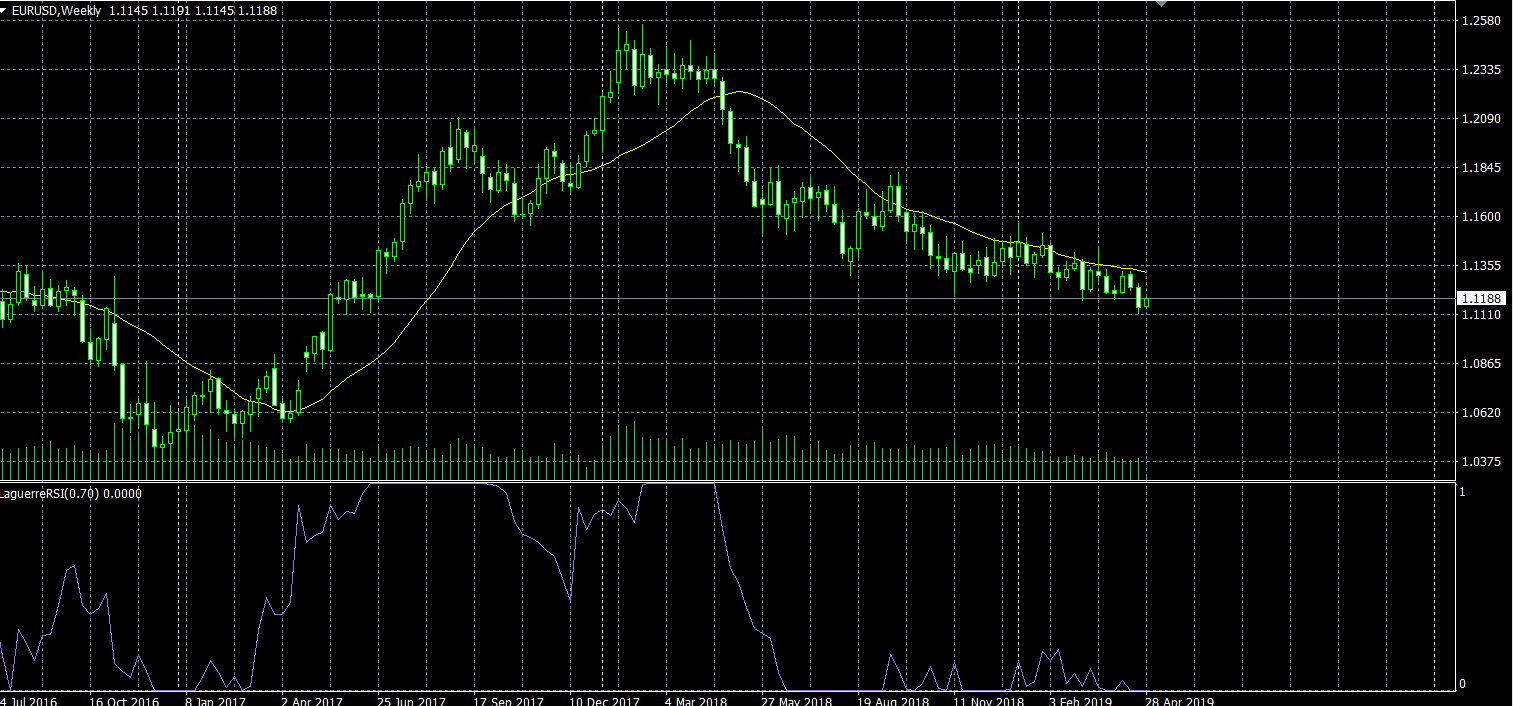Click the indicator scale value 0
This screenshot has width=1513, height=706.
point(1462,684)
